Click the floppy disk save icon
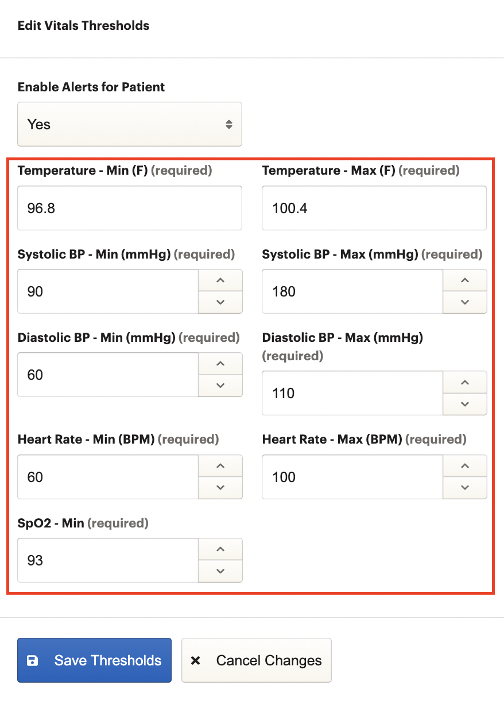Image resolution: width=504 pixels, height=702 pixels. coord(33,660)
